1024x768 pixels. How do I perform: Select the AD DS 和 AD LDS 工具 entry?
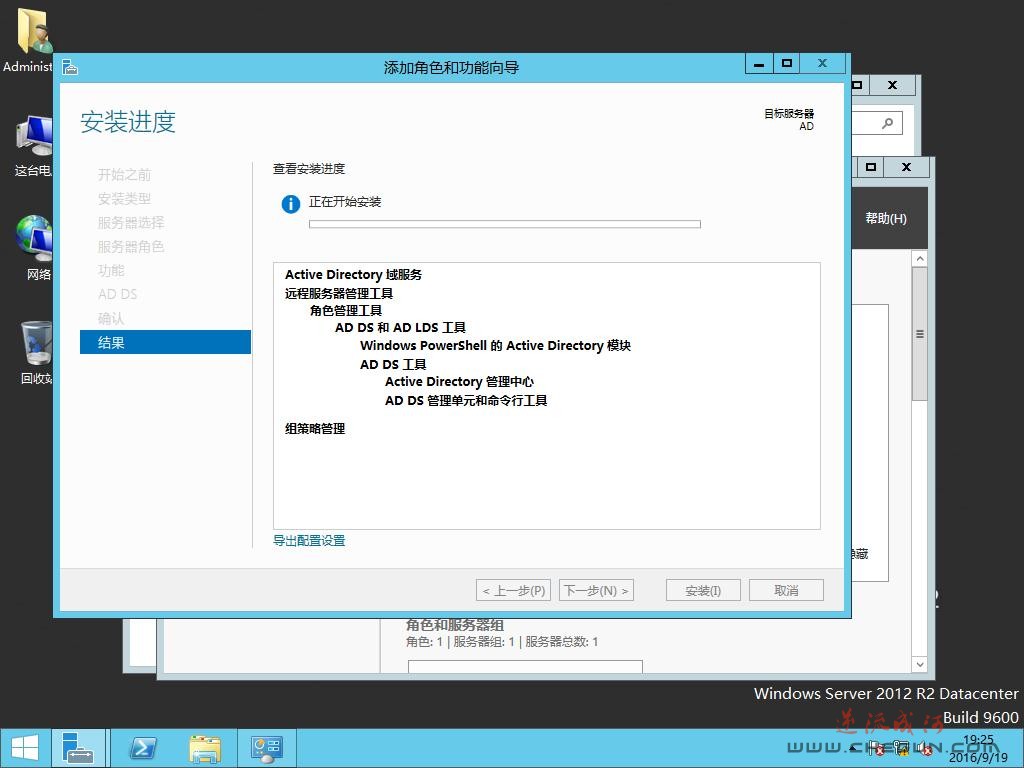(400, 327)
